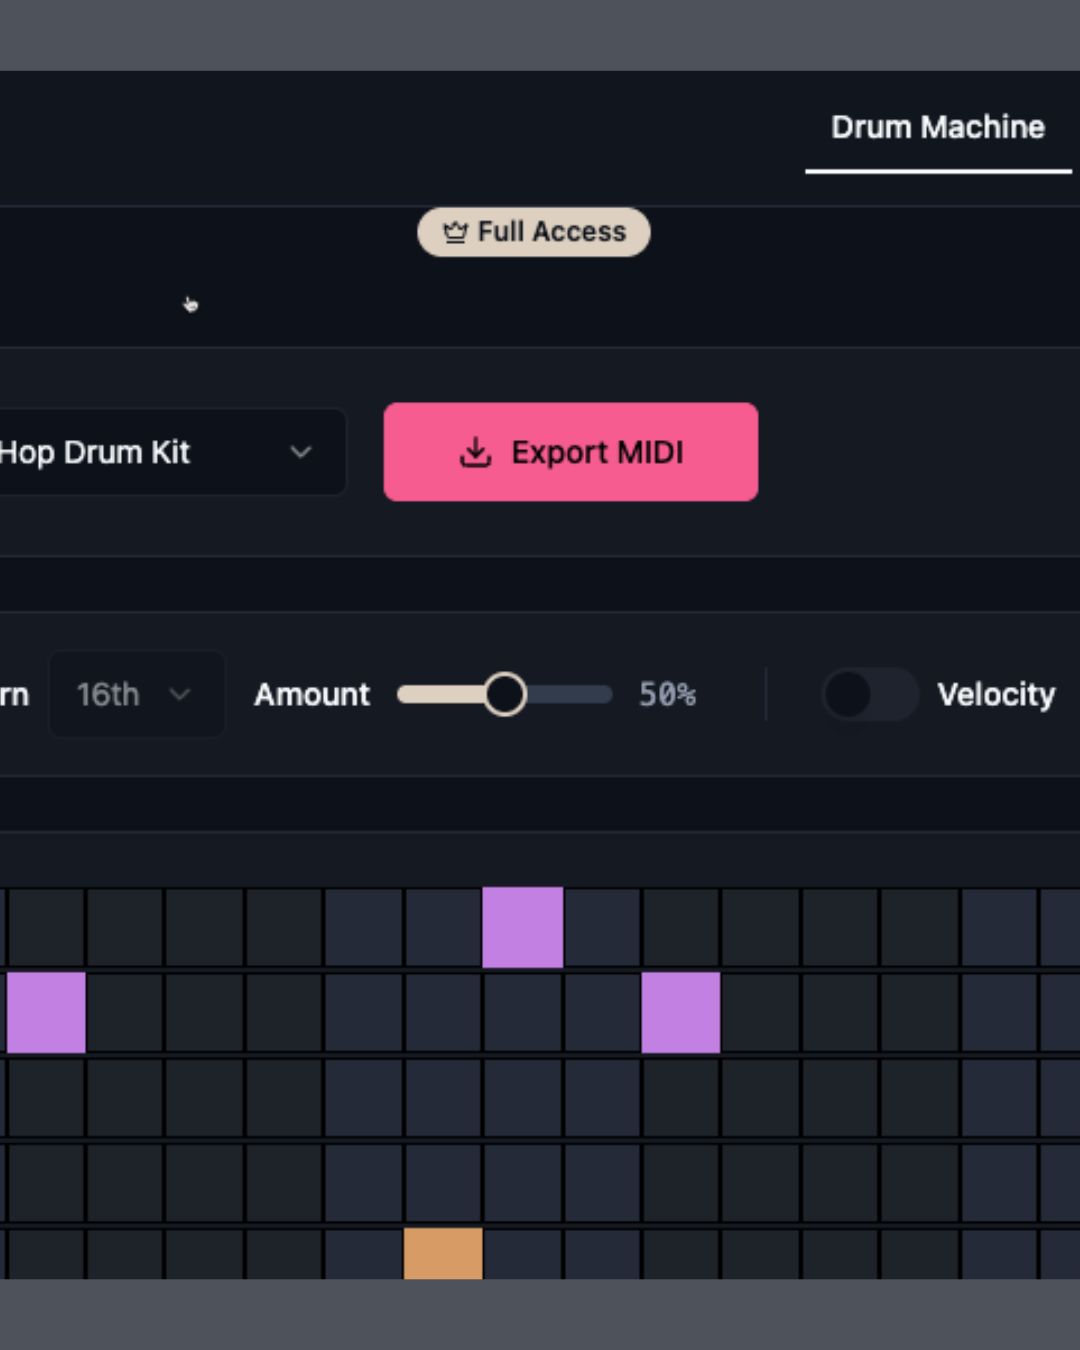Switch to the Drum Machine tab
Viewport: 1080px width, 1350px height.
click(937, 128)
